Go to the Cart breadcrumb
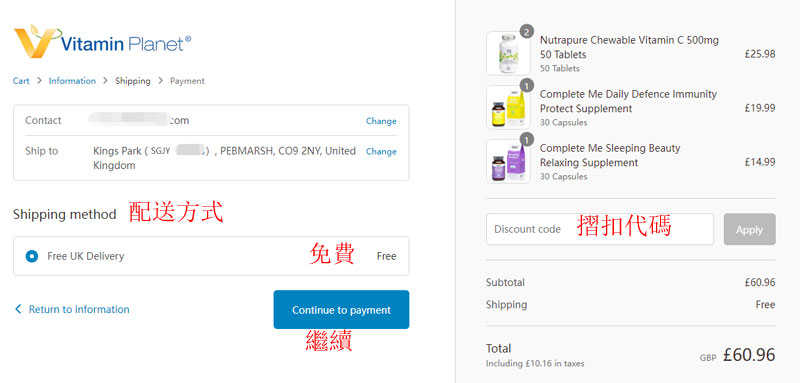 [21, 81]
